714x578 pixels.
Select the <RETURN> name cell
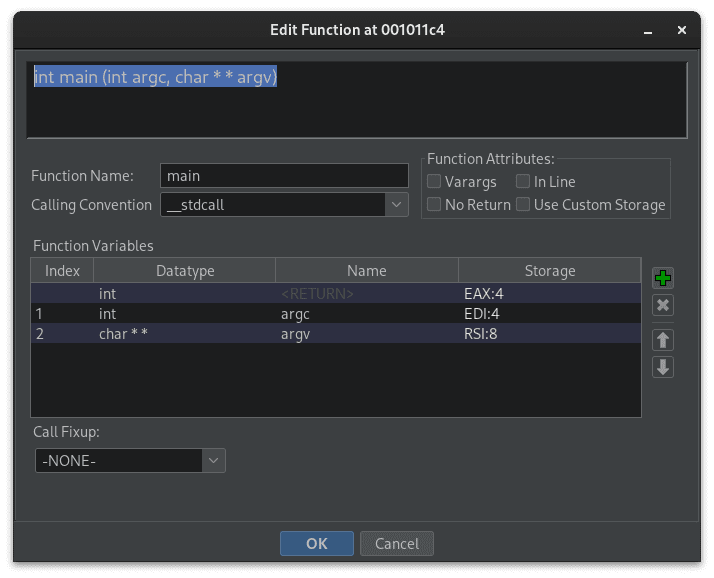367,293
